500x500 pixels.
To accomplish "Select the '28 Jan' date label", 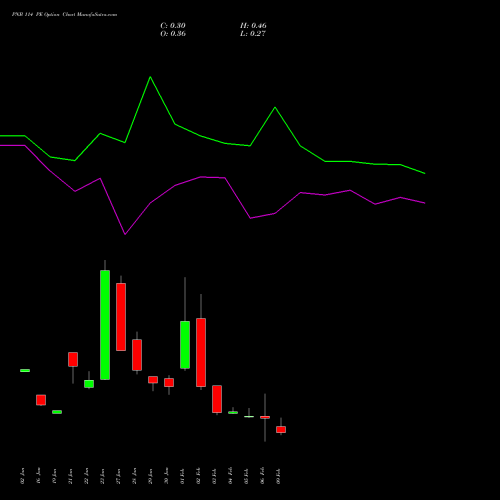I will pyautogui.click(x=134, y=476).
